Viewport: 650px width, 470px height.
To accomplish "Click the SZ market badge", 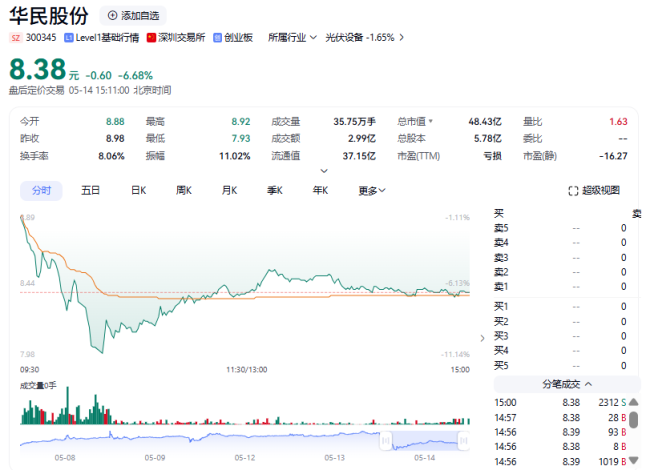I will [16, 37].
